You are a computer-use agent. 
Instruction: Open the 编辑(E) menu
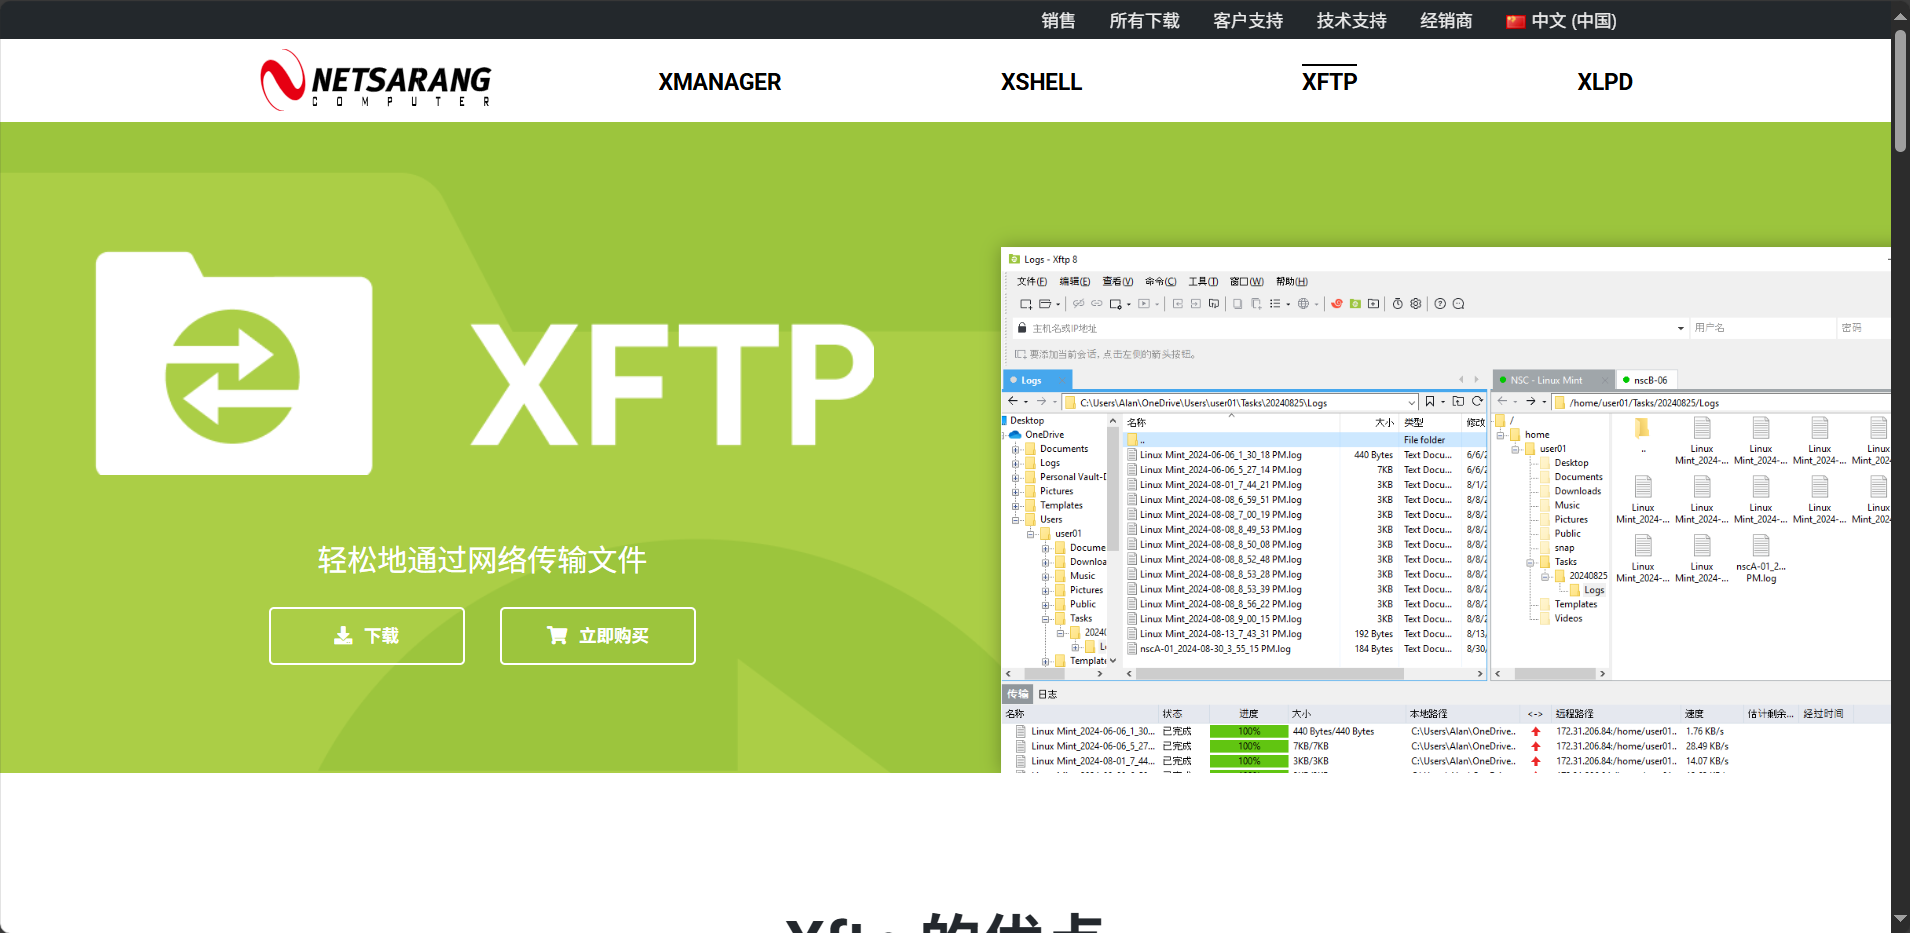pyautogui.click(x=1075, y=282)
